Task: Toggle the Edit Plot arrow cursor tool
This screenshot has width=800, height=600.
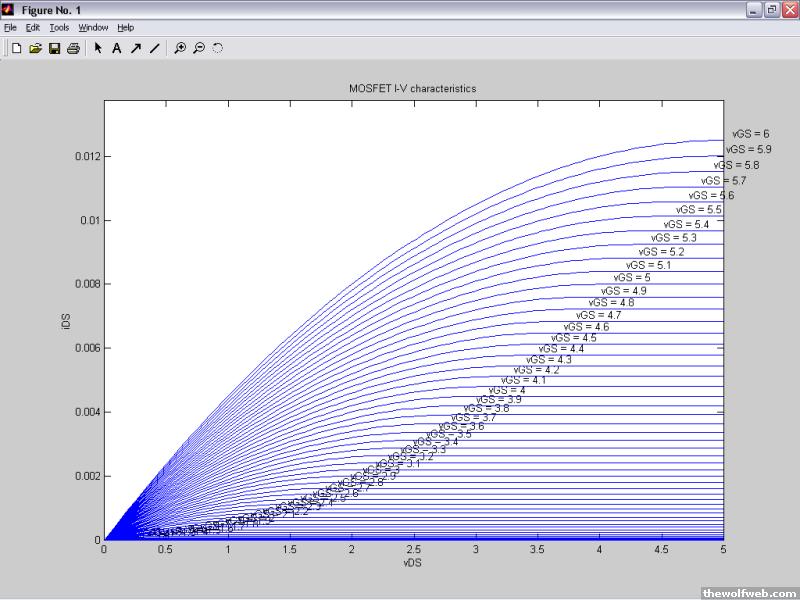Action: tap(98, 47)
